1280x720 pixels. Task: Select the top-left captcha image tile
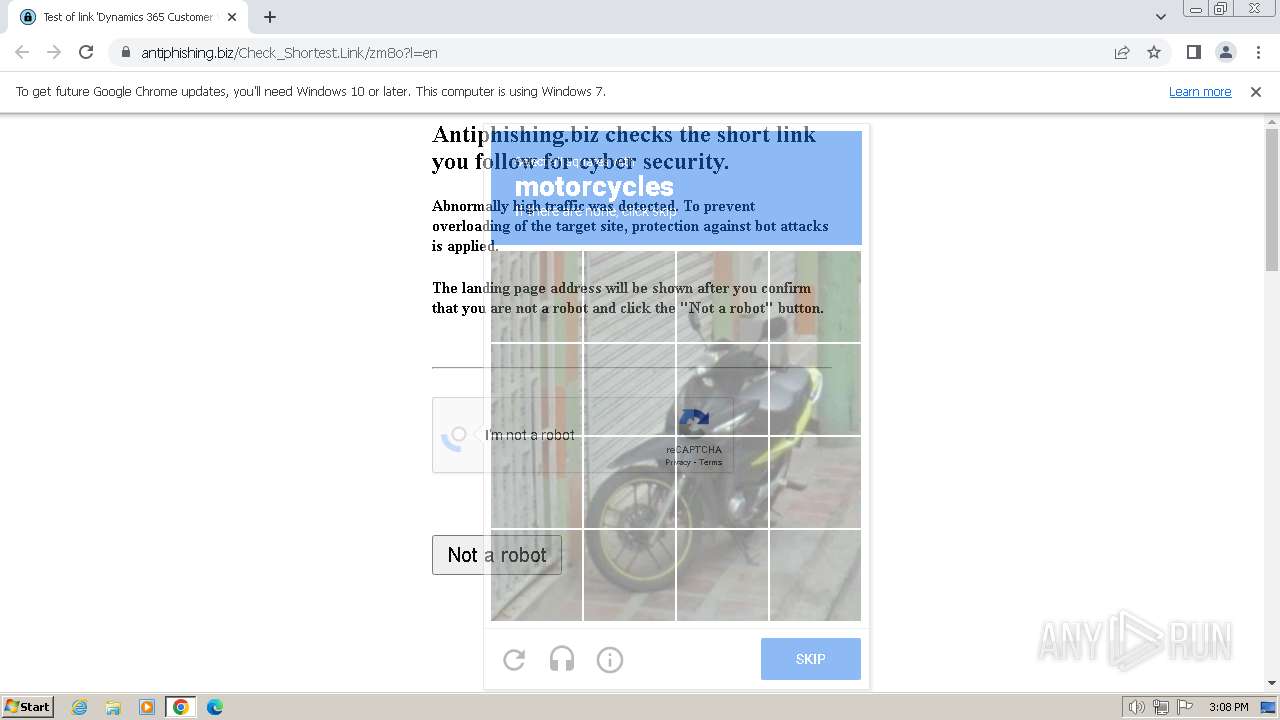tap(537, 296)
